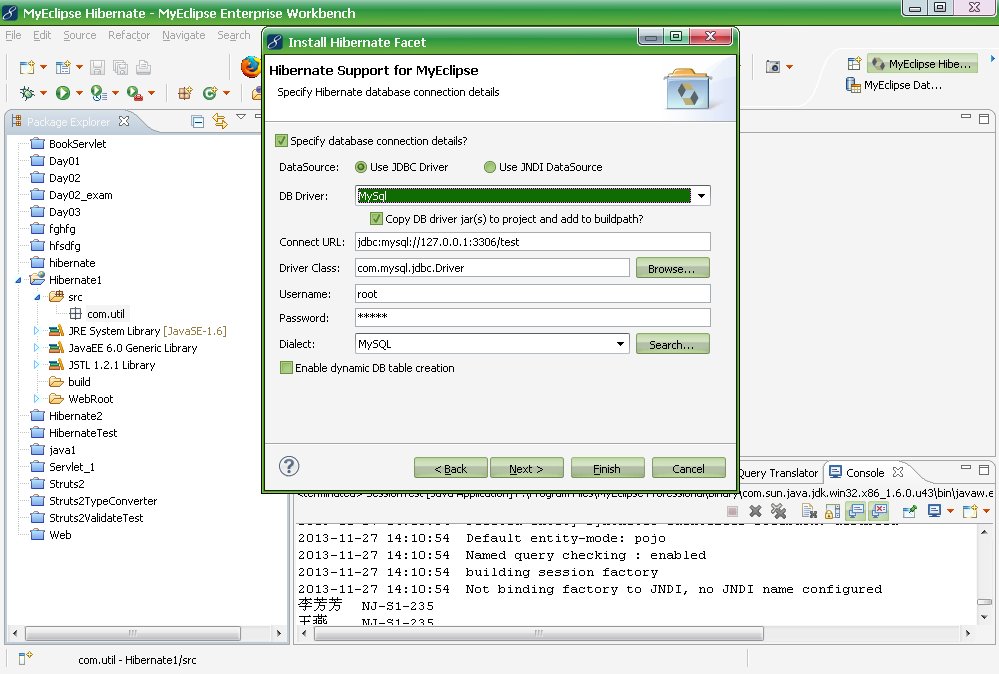The height and width of the screenshot is (674, 999).
Task: Select Use JDBC Driver radio button
Action: pos(361,167)
